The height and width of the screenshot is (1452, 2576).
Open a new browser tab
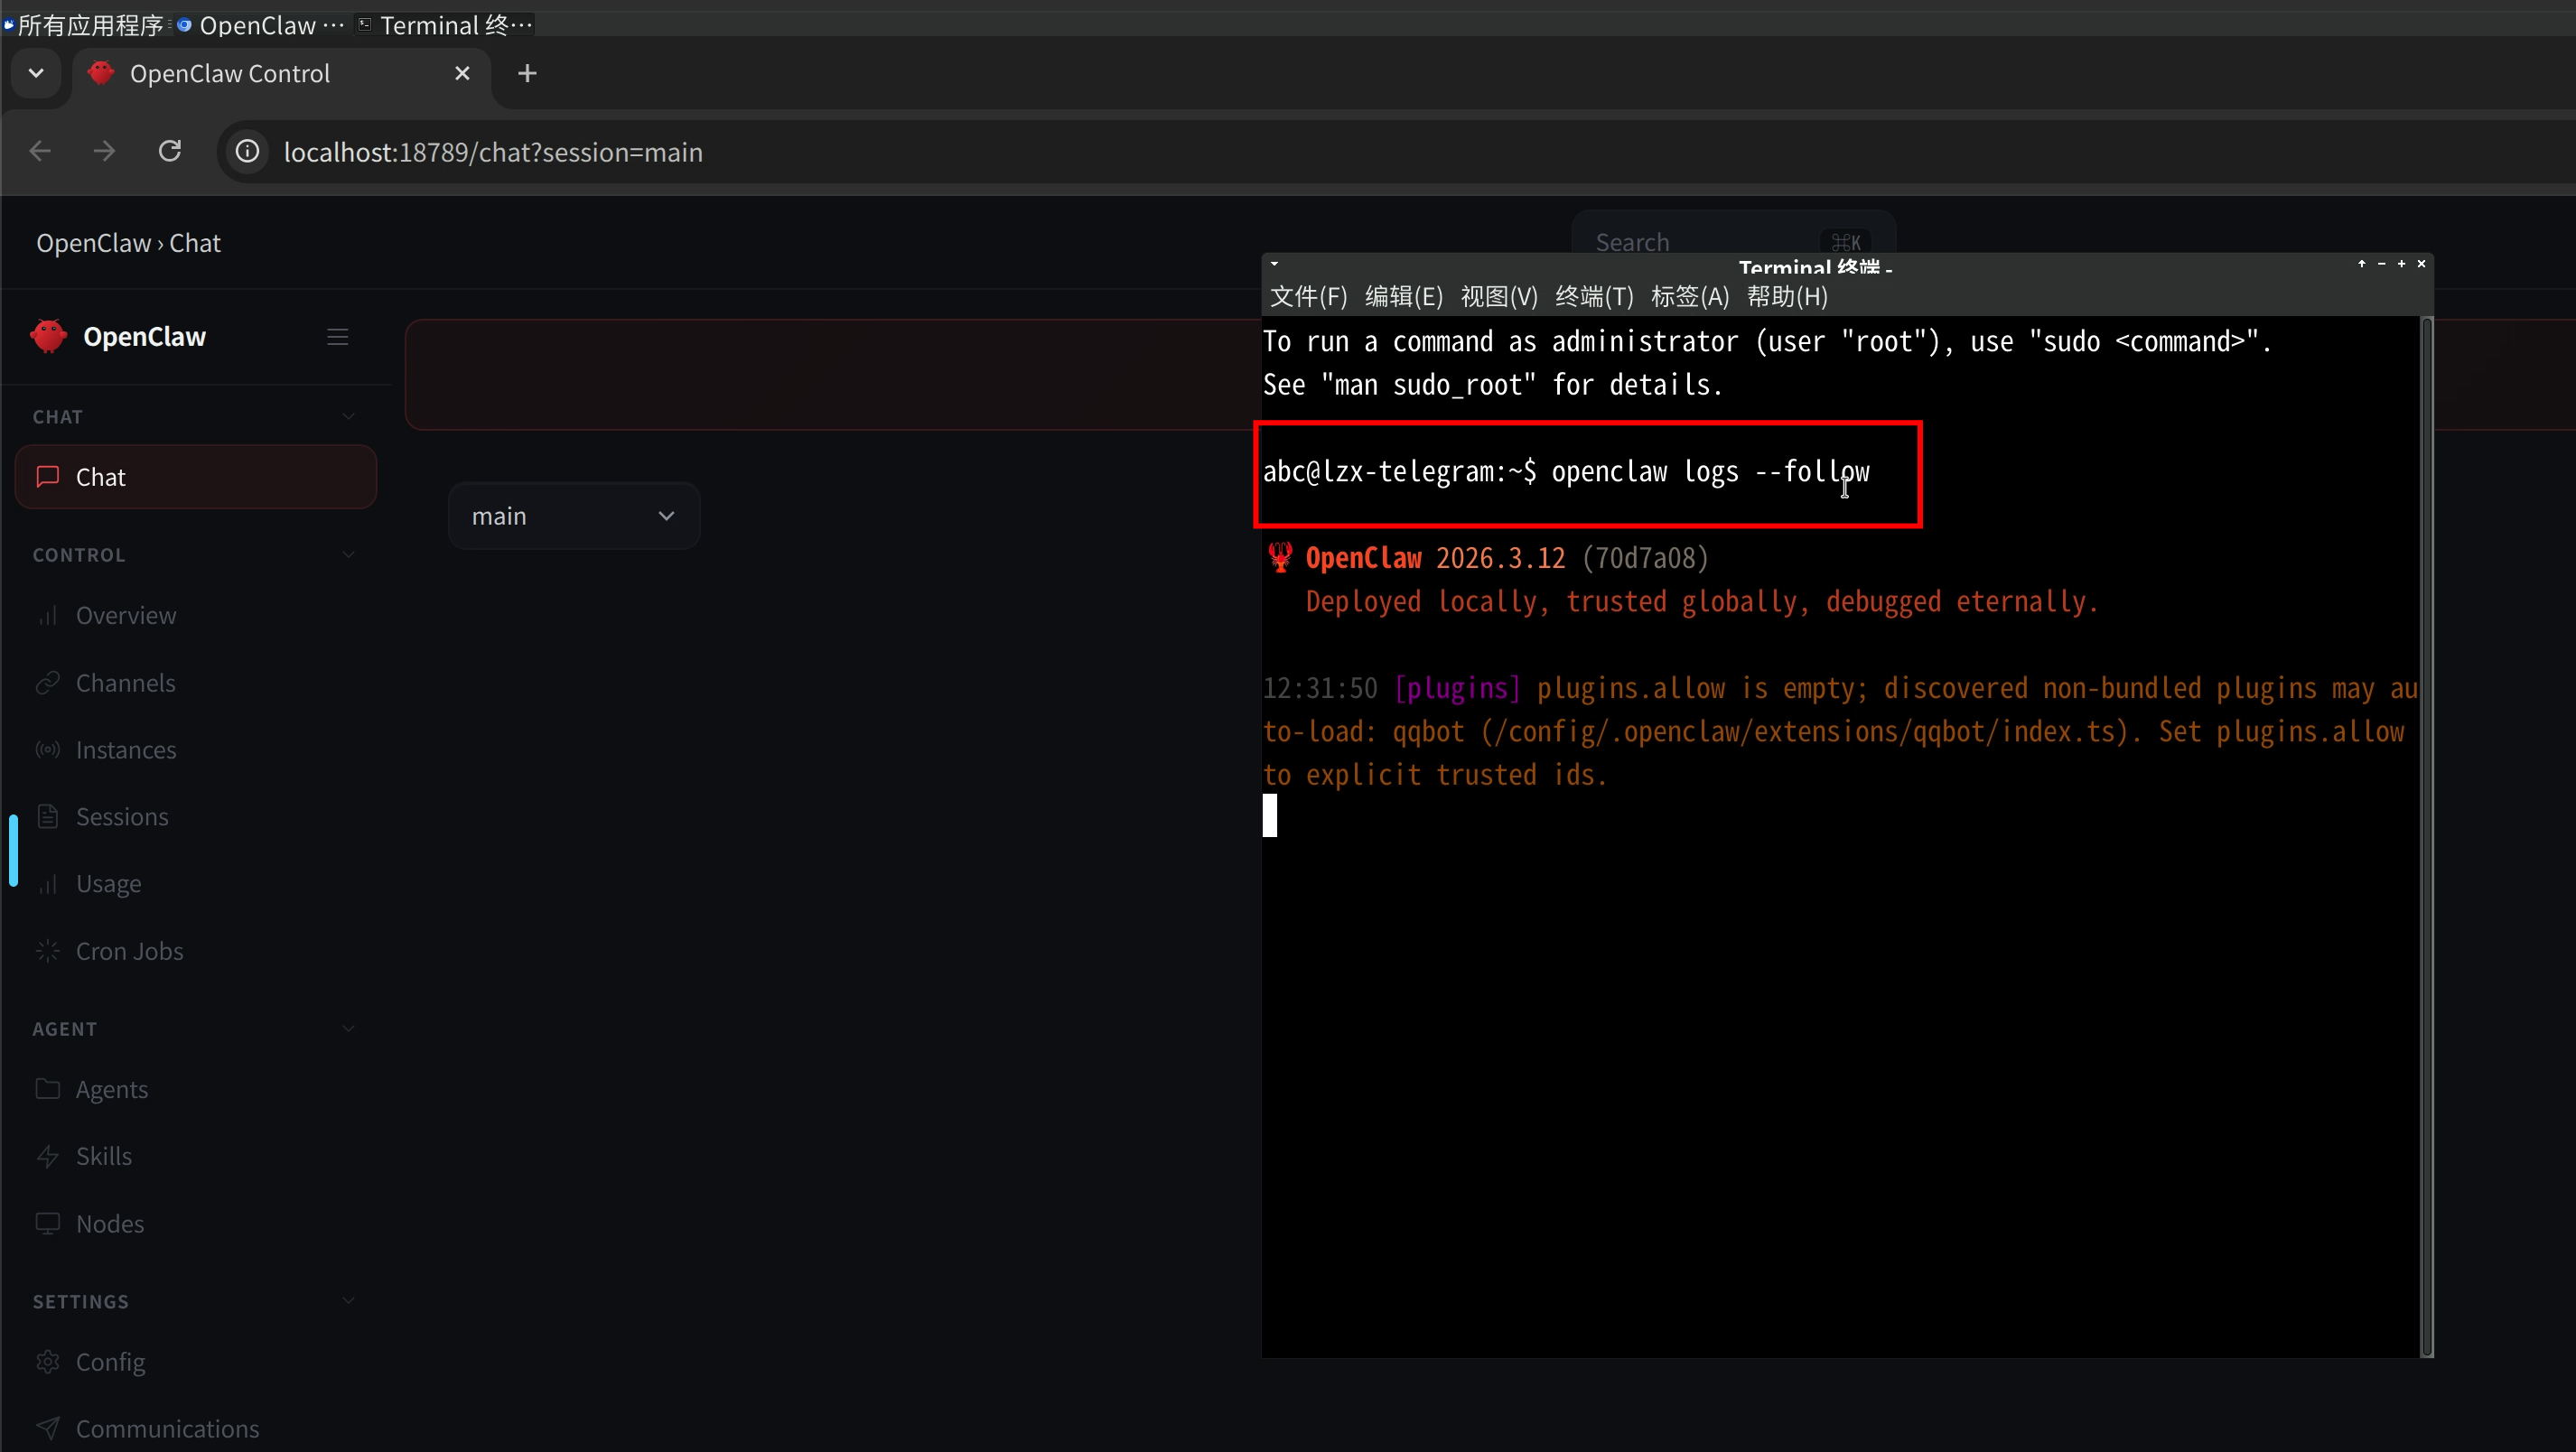click(527, 73)
